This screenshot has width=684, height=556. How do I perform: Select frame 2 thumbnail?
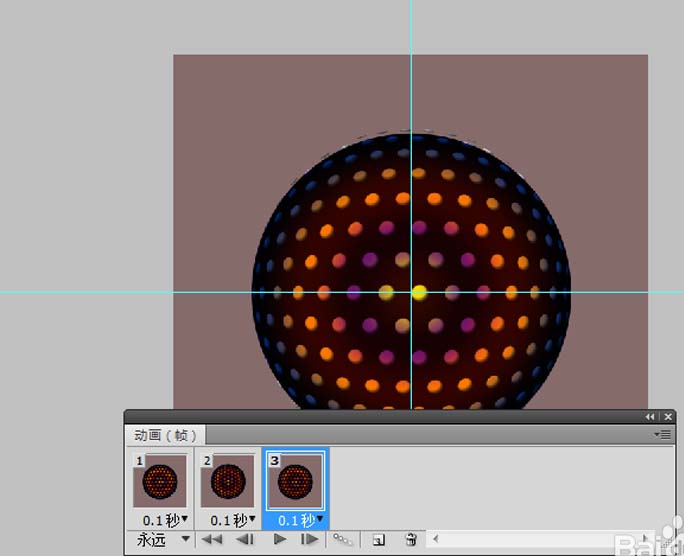[x=228, y=482]
